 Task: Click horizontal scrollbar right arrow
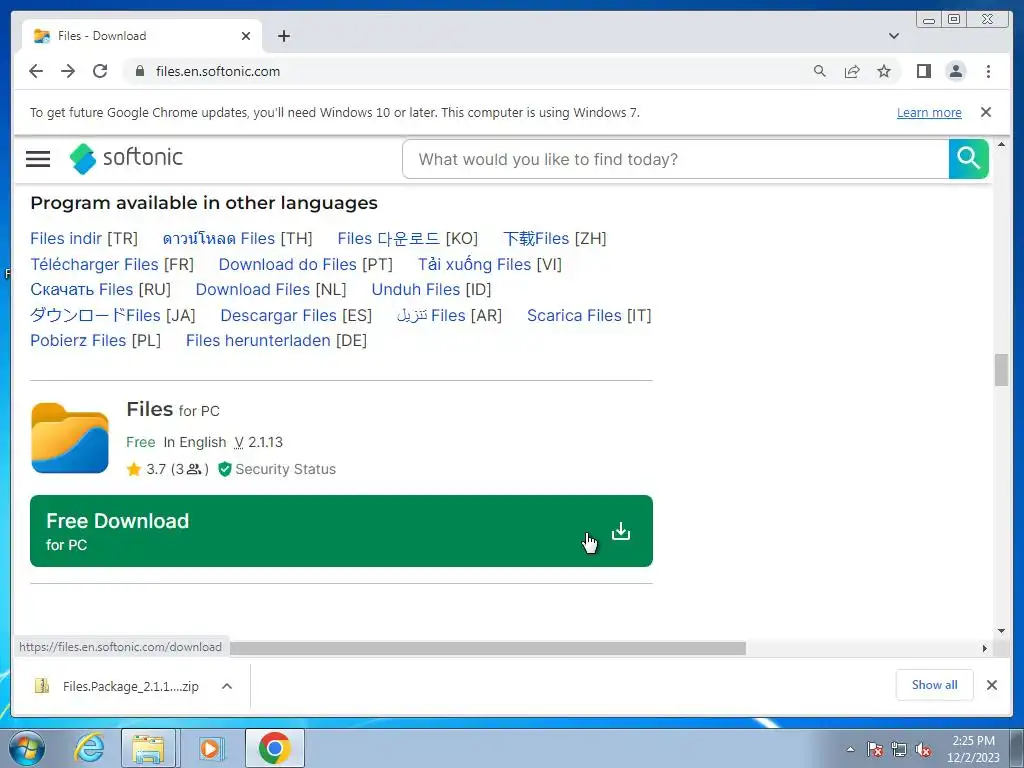tap(985, 648)
